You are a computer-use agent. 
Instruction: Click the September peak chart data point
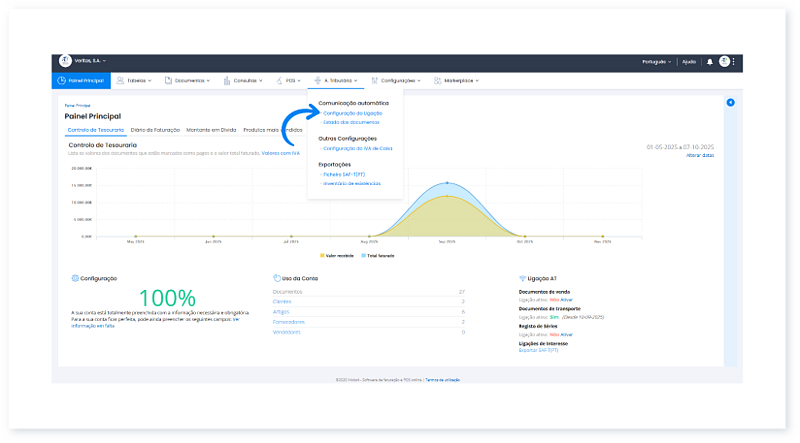click(447, 183)
